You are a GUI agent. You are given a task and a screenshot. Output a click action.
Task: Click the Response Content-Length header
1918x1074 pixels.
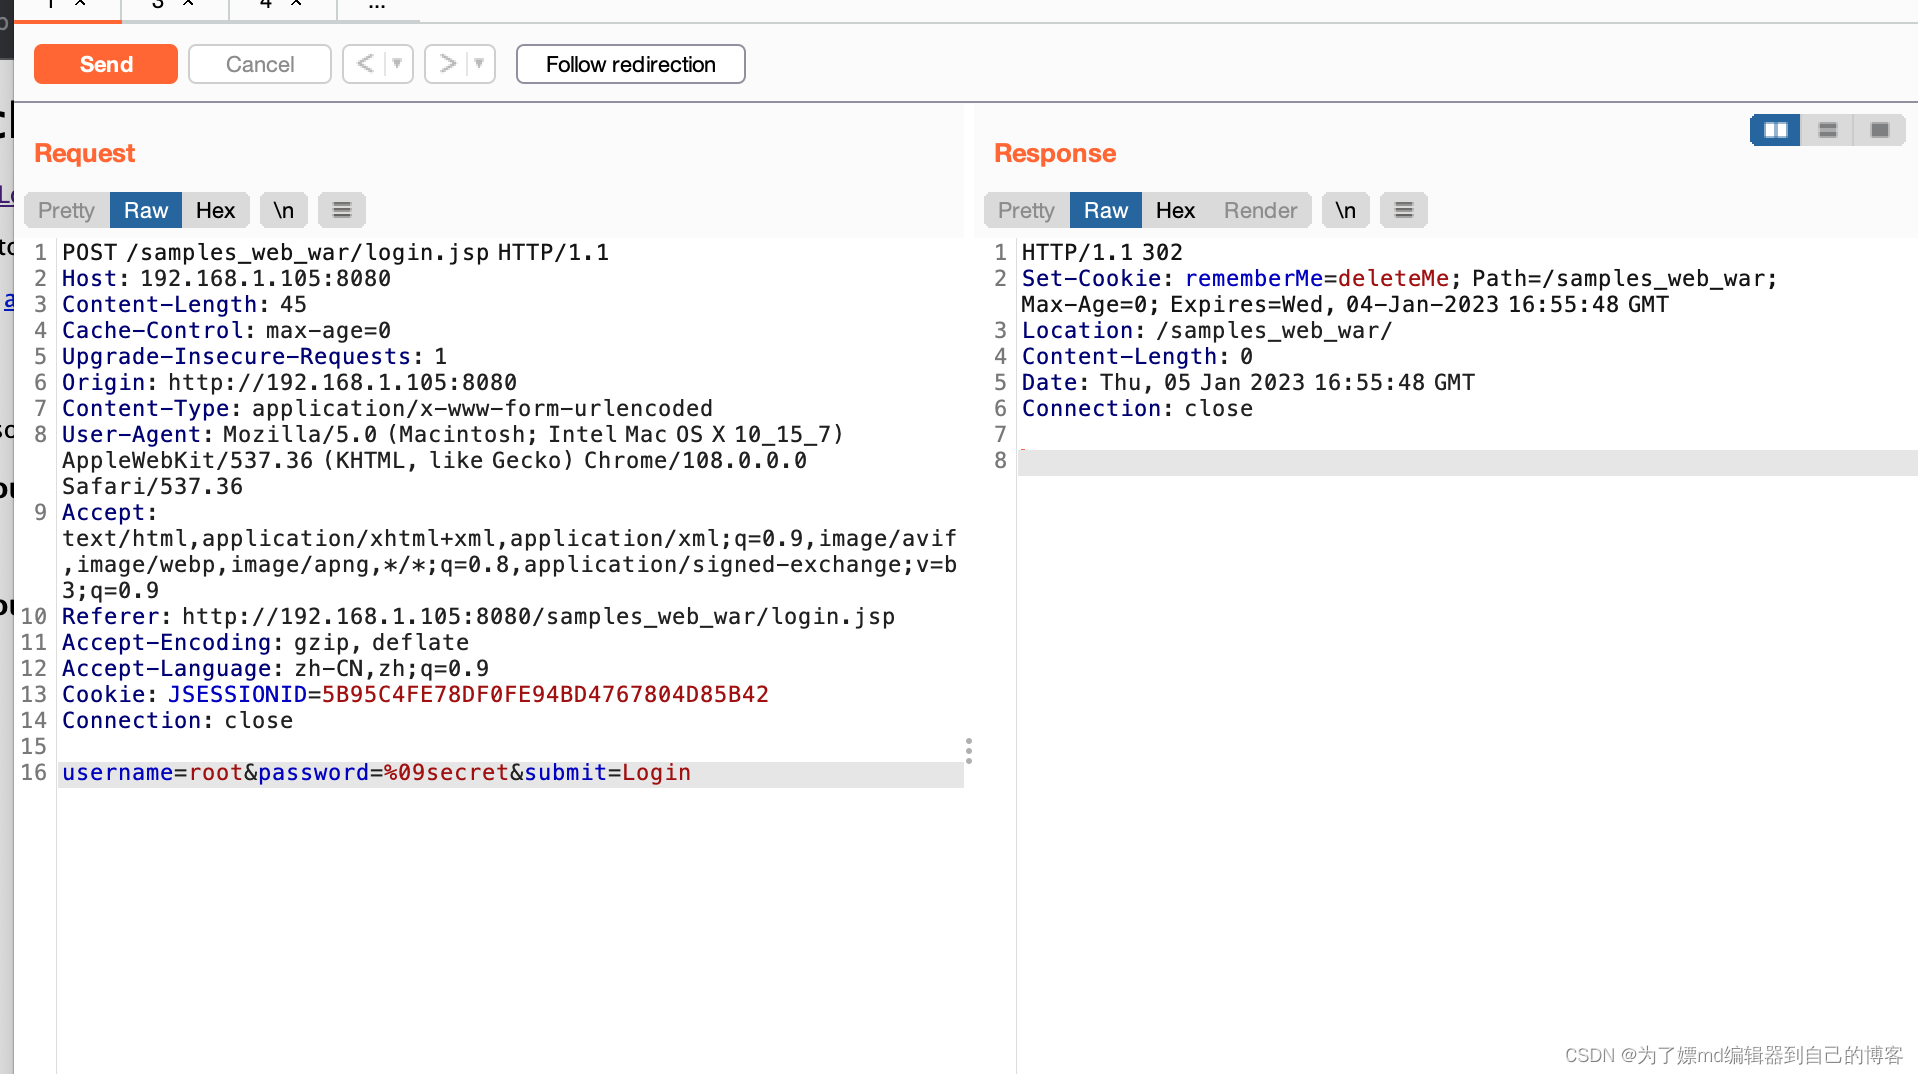[x=1137, y=357]
